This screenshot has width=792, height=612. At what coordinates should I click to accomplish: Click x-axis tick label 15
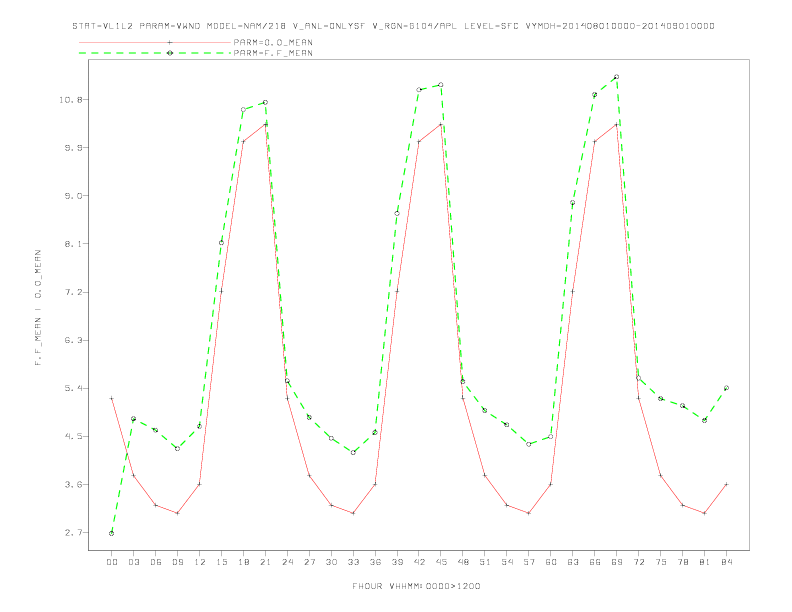pos(221,562)
